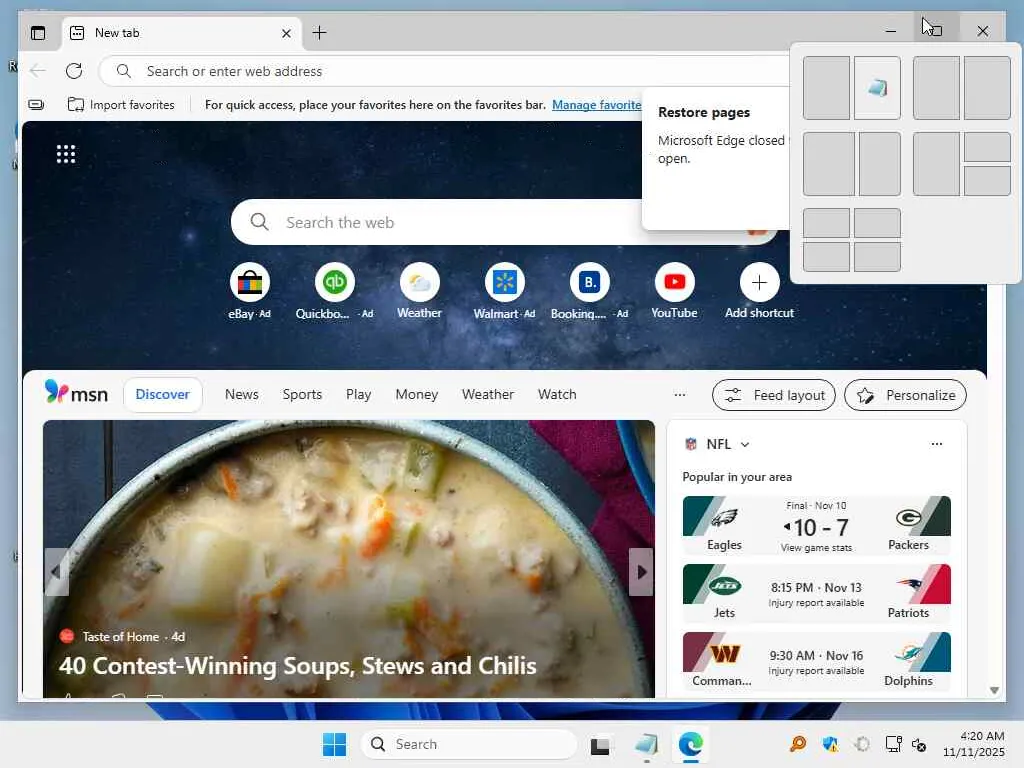Switch to the Weather feed tab
This screenshot has height=768, width=1024.
pyautogui.click(x=488, y=394)
